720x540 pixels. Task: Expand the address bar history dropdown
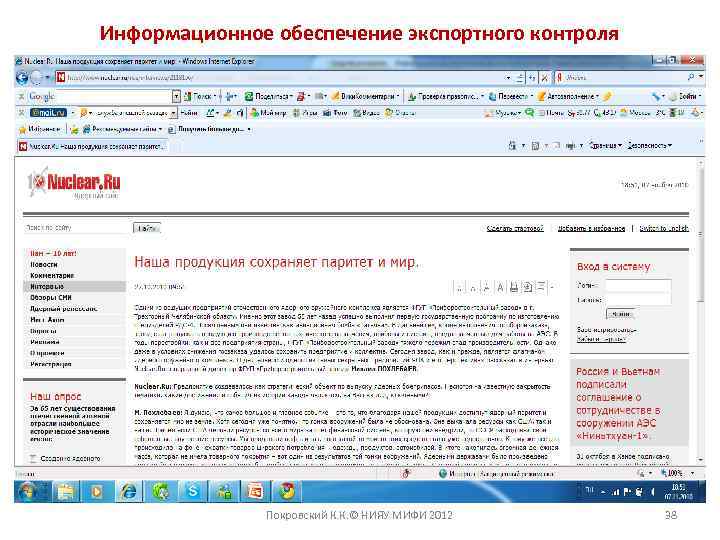508,78
